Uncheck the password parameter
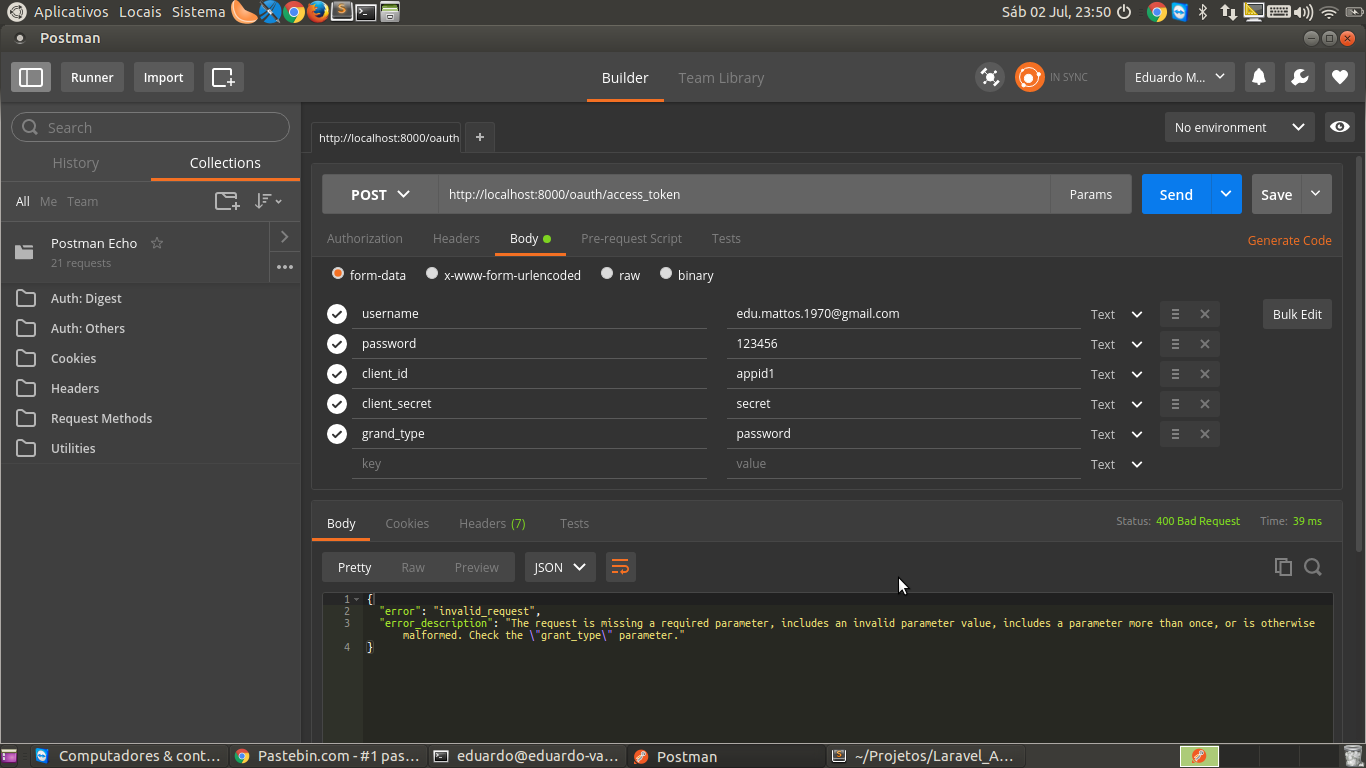The height and width of the screenshot is (768, 1366). tap(337, 344)
